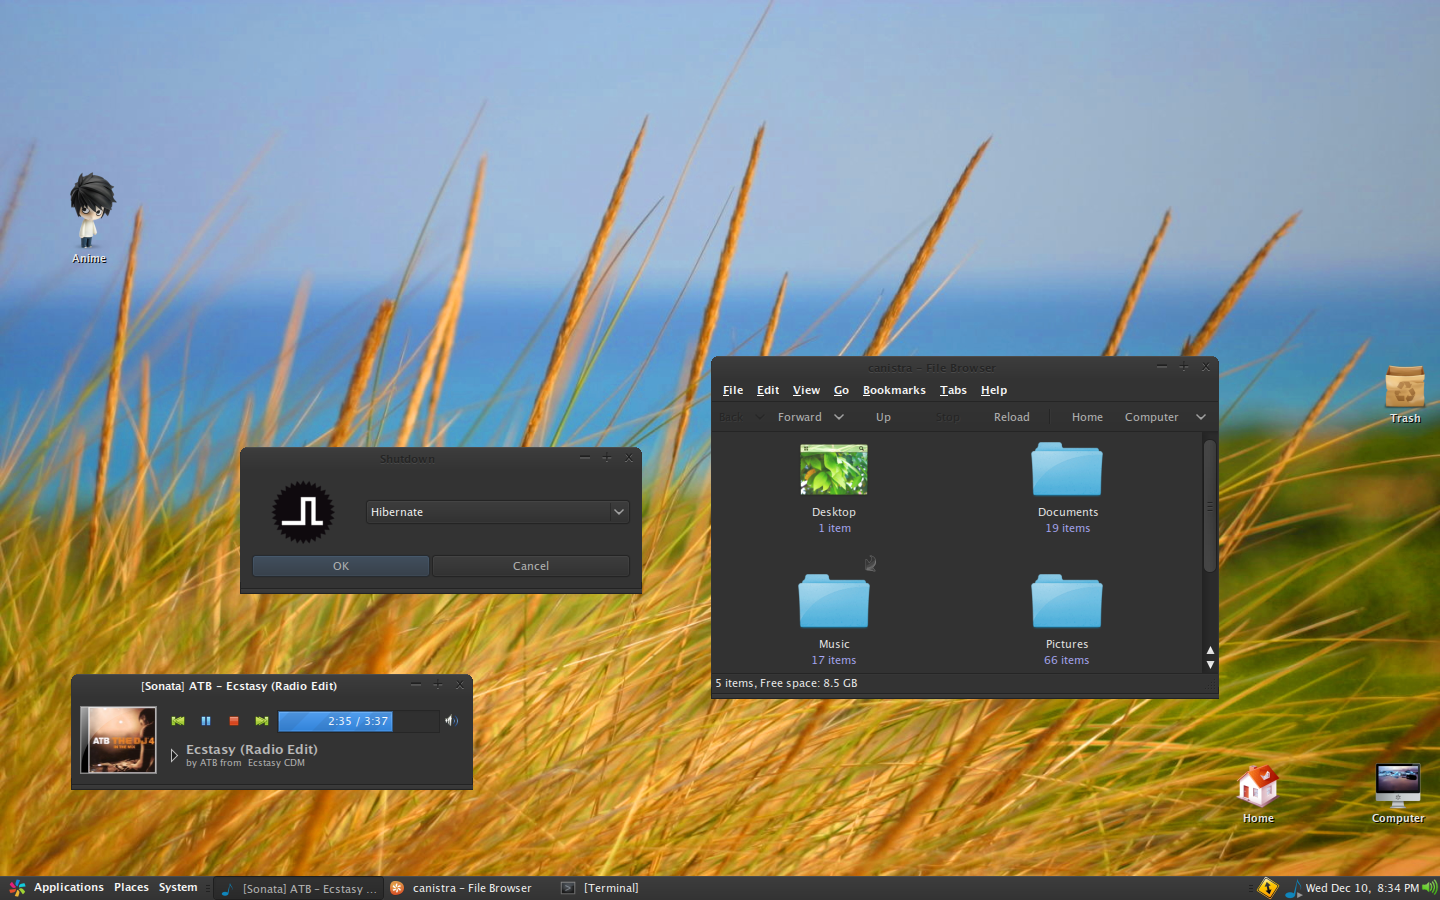Image resolution: width=1440 pixels, height=900 pixels.
Task: Cancel the Shutdown dialog
Action: tap(531, 566)
